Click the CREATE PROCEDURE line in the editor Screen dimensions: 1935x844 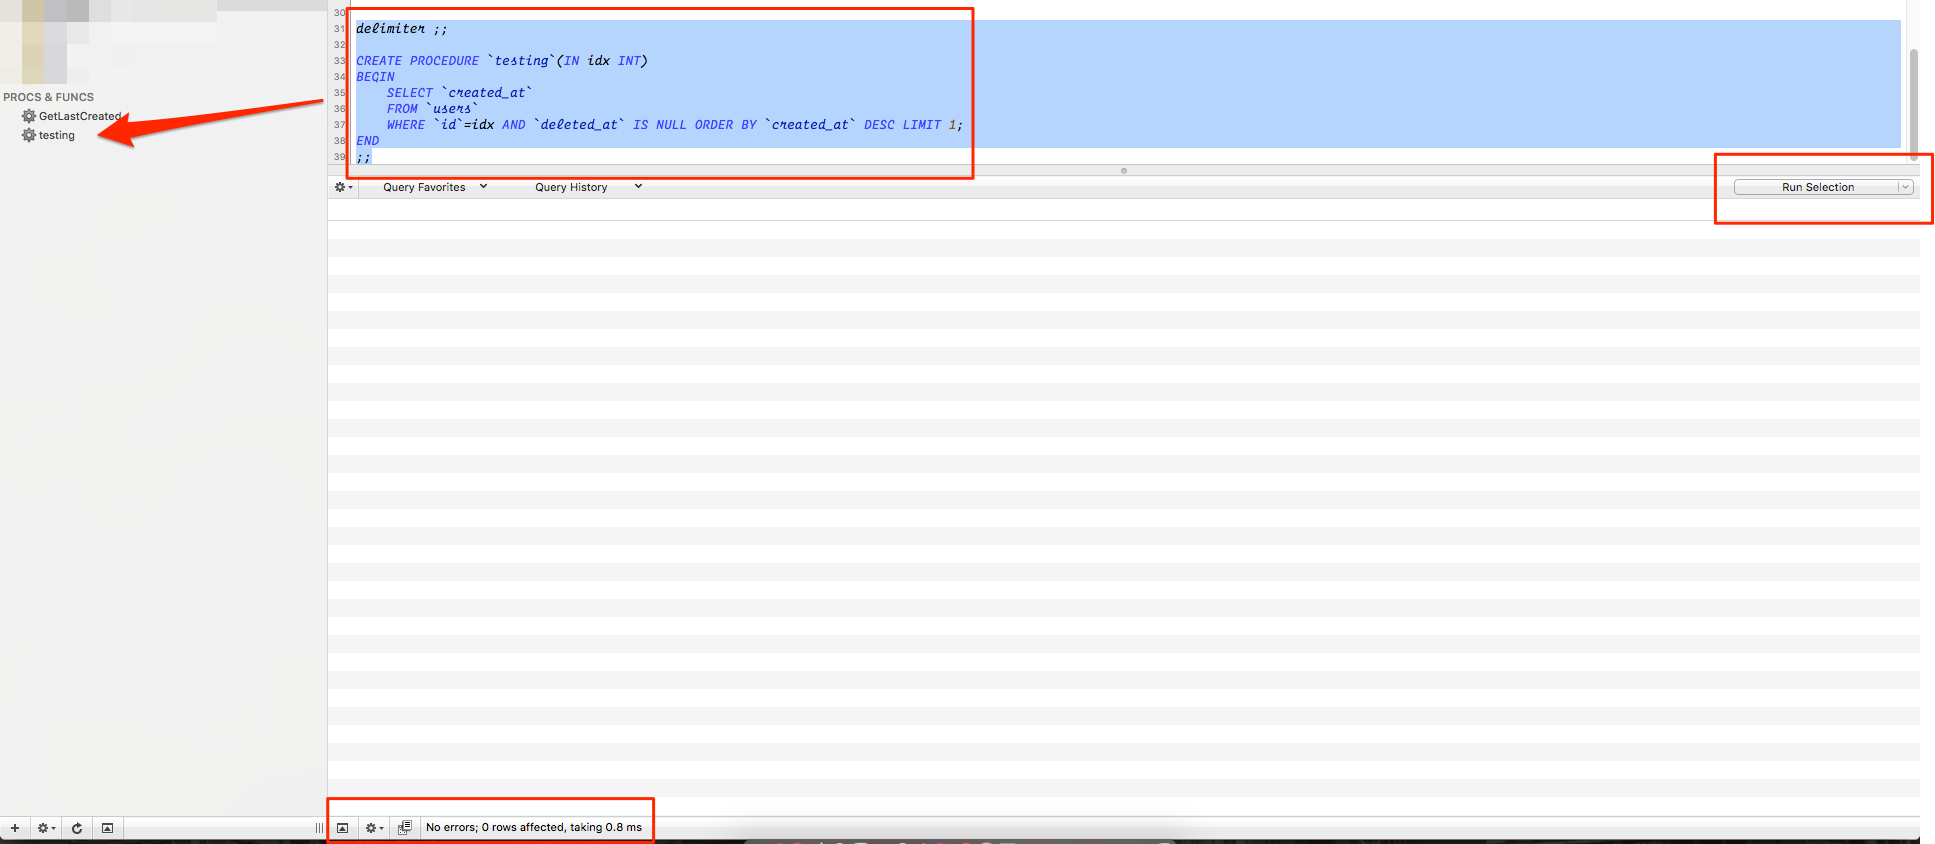point(502,61)
